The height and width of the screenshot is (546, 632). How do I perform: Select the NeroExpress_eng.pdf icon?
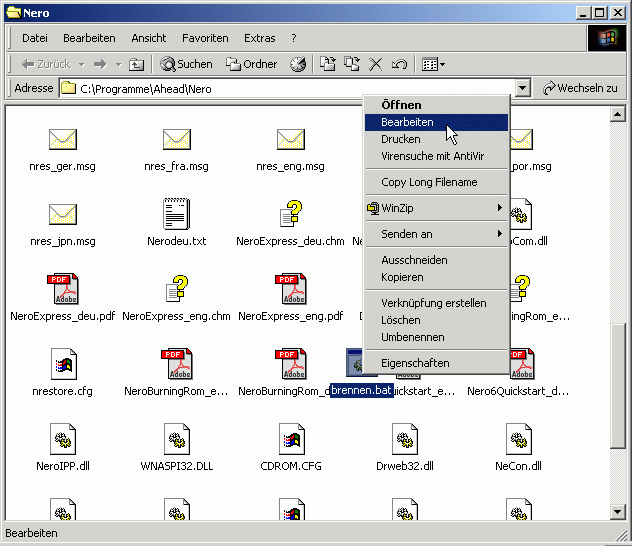click(291, 289)
